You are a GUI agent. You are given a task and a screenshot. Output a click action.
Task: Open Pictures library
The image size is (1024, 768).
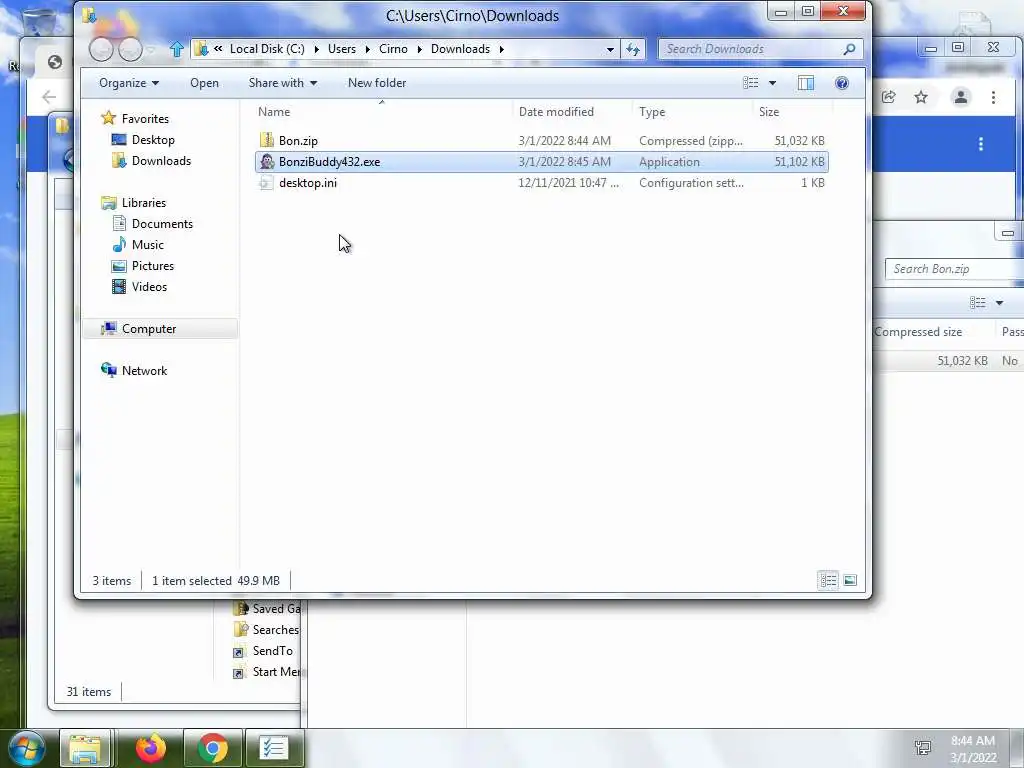click(153, 266)
